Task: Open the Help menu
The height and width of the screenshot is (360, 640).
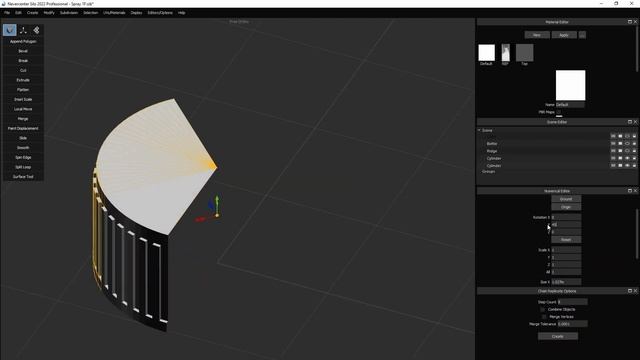Action: click(x=182, y=13)
